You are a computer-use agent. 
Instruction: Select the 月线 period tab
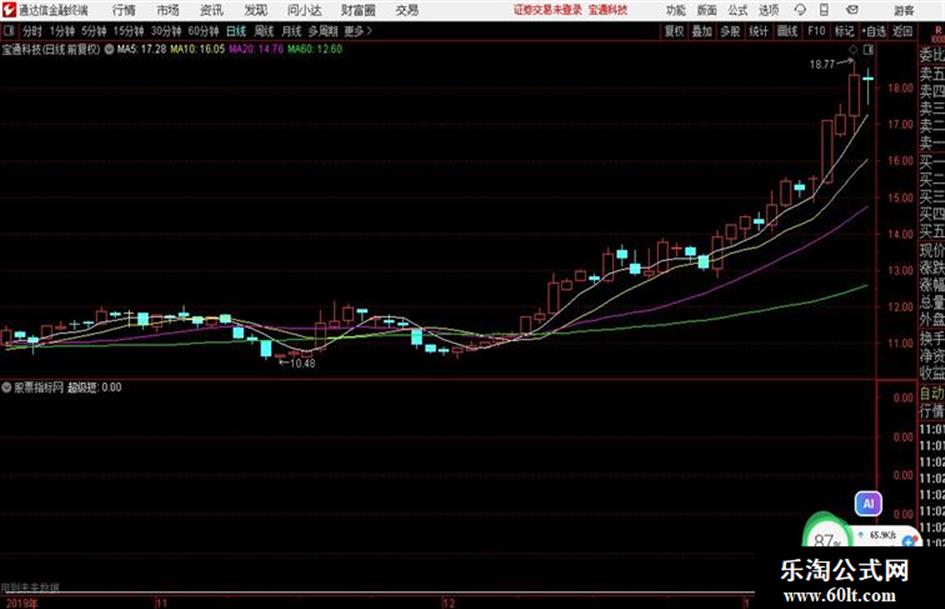click(x=292, y=31)
